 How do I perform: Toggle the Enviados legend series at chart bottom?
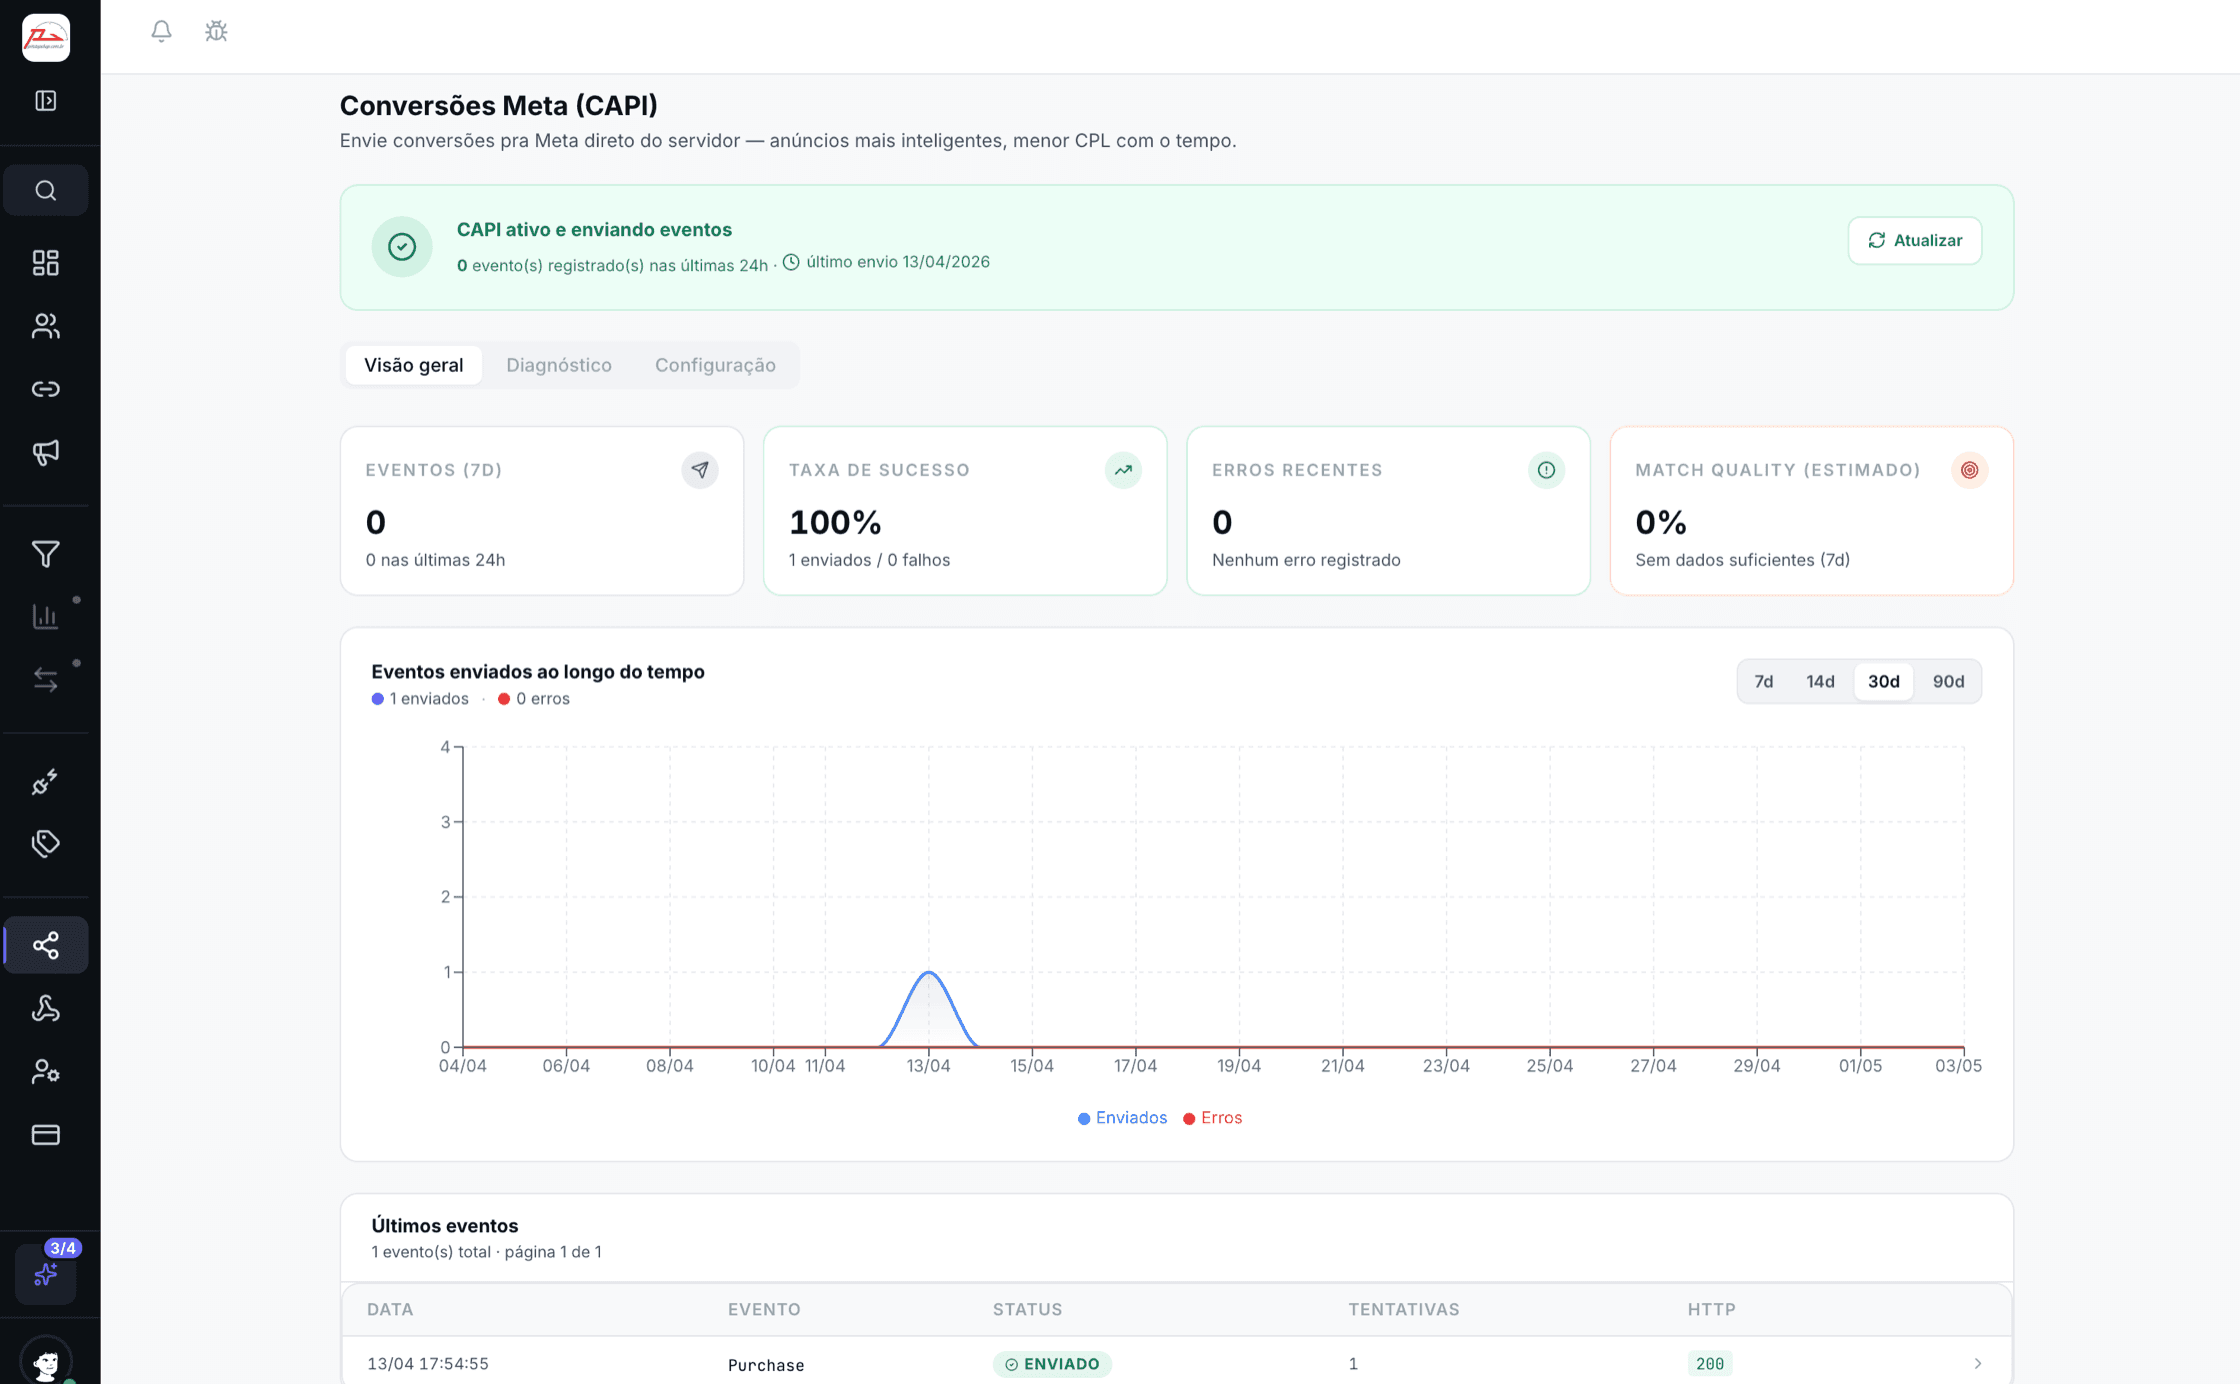(1122, 1118)
